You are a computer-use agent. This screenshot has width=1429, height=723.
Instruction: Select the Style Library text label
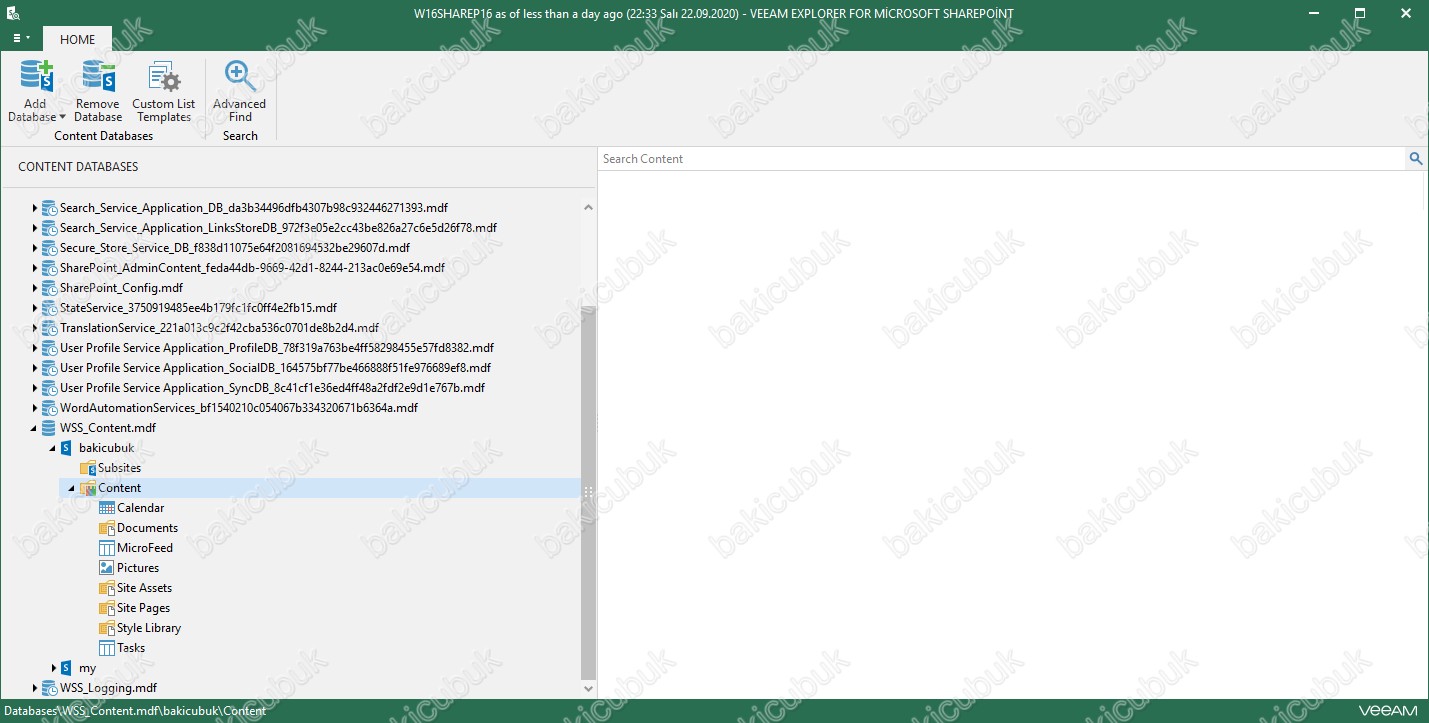point(149,628)
